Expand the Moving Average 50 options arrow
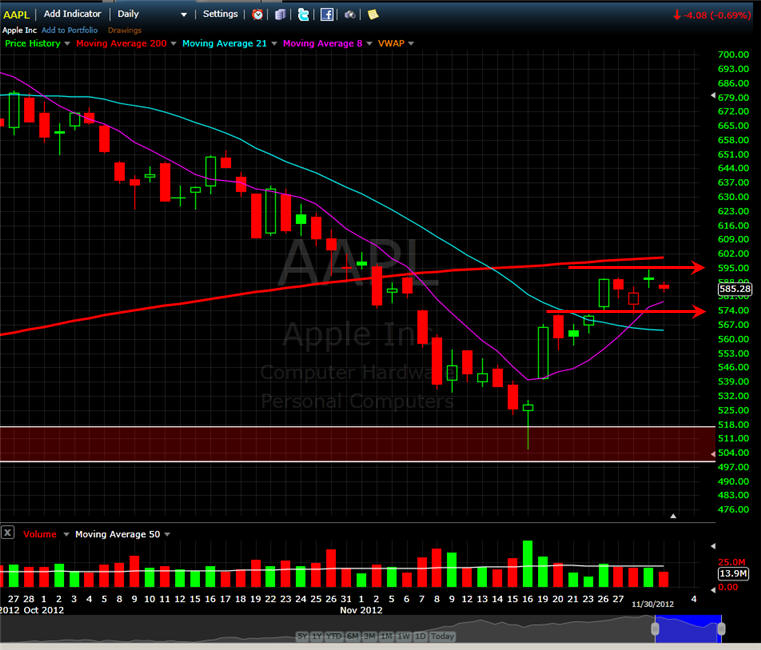 point(167,534)
